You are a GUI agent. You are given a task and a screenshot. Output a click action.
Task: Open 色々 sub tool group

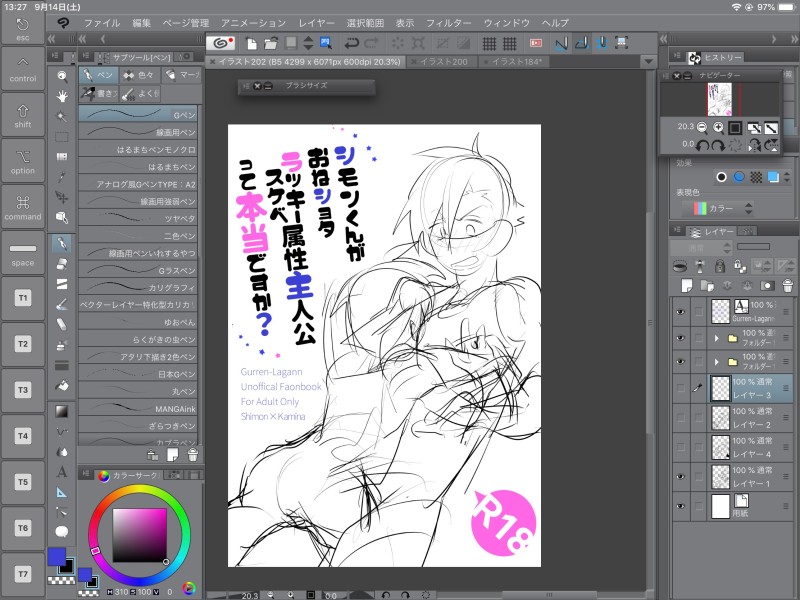[139, 75]
